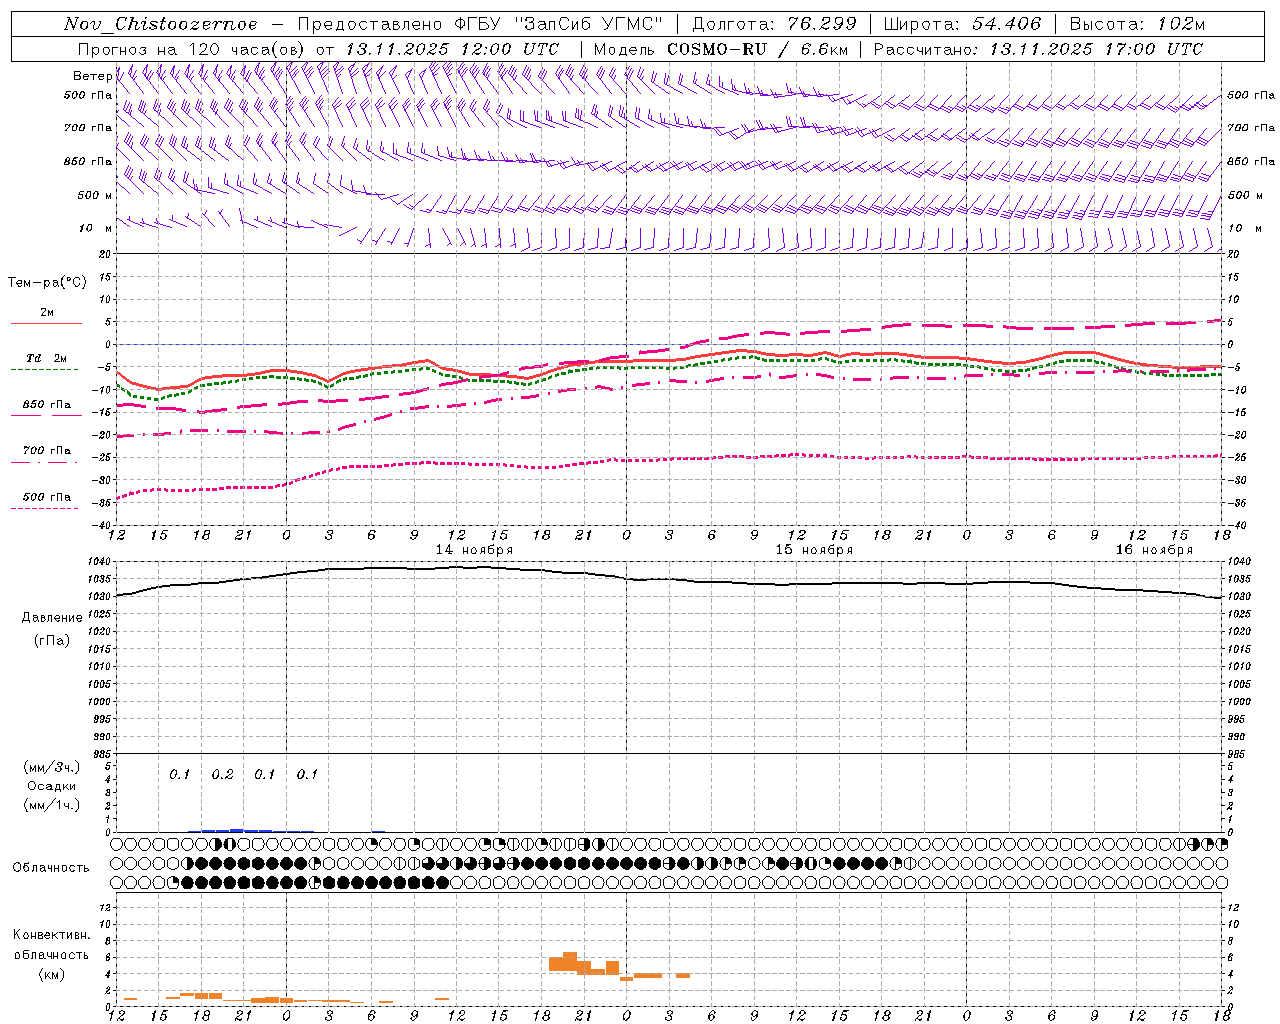Click the '2м' temperature legend entry
The image size is (1280, 1024).
(47, 313)
